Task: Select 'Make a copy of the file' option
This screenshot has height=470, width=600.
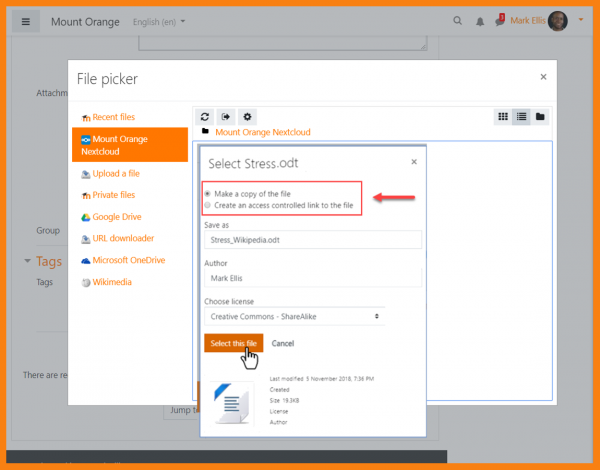Action: [207, 193]
